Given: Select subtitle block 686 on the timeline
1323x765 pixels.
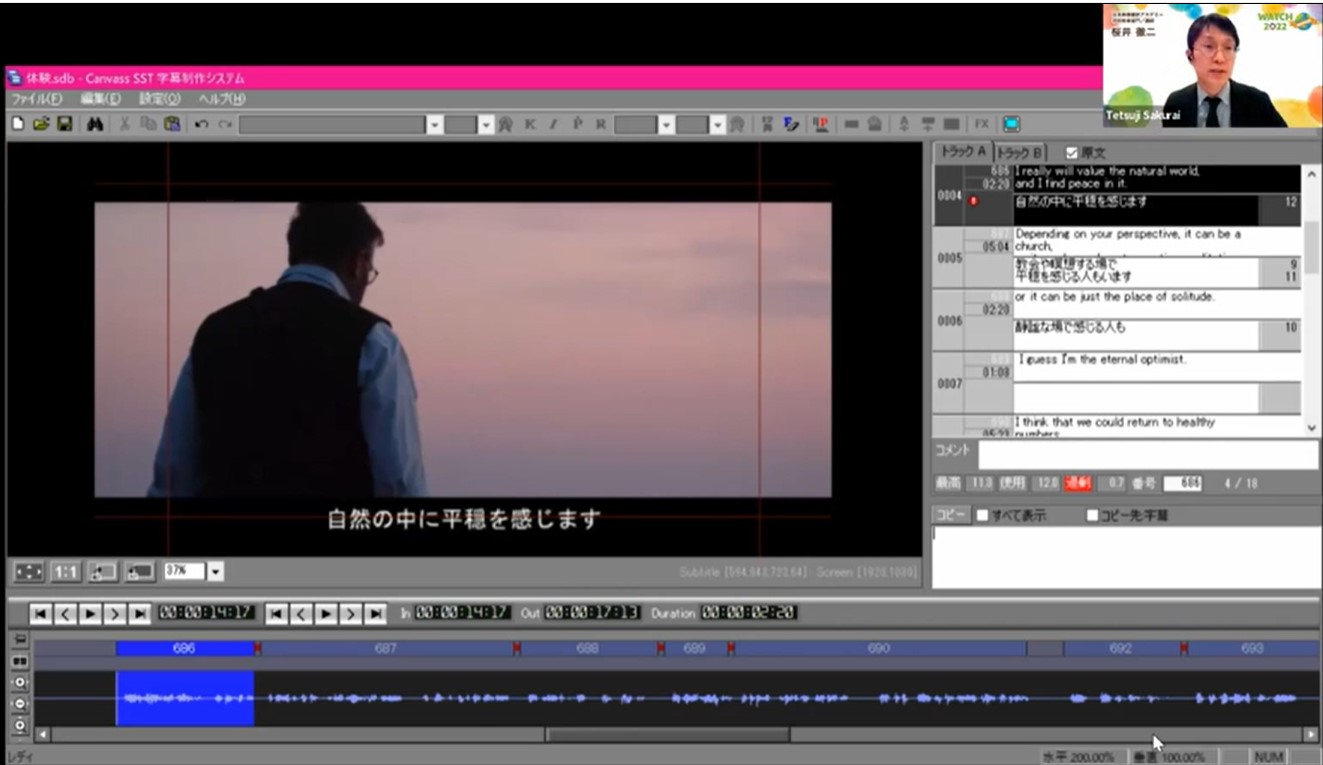Looking at the screenshot, I should [x=185, y=648].
